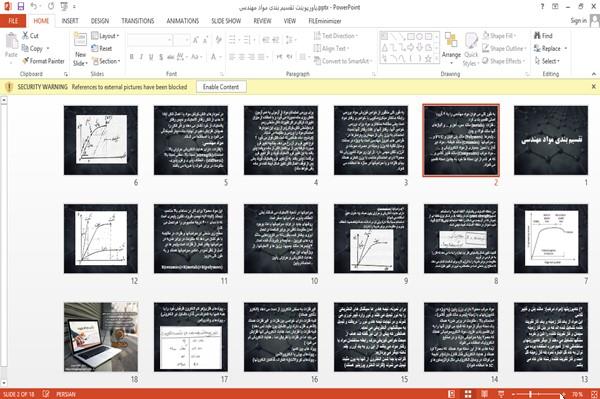The width and height of the screenshot is (600, 399).
Task: Open Quick Styles gallery
Action: click(x=471, y=50)
